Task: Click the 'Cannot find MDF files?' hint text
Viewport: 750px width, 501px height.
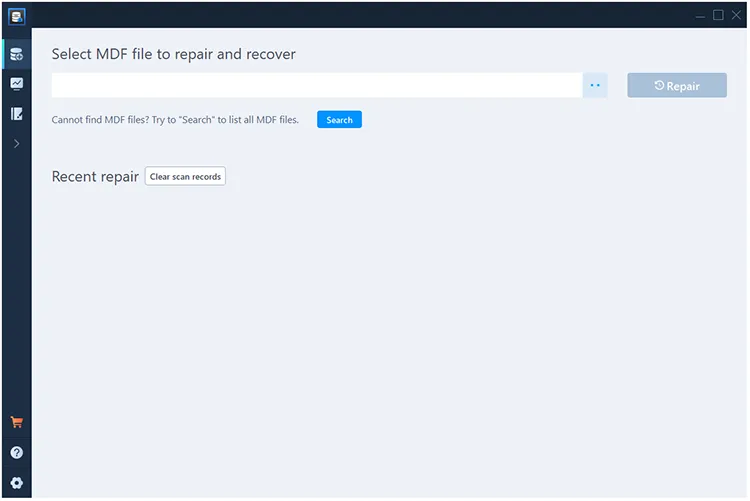Action: tap(175, 120)
